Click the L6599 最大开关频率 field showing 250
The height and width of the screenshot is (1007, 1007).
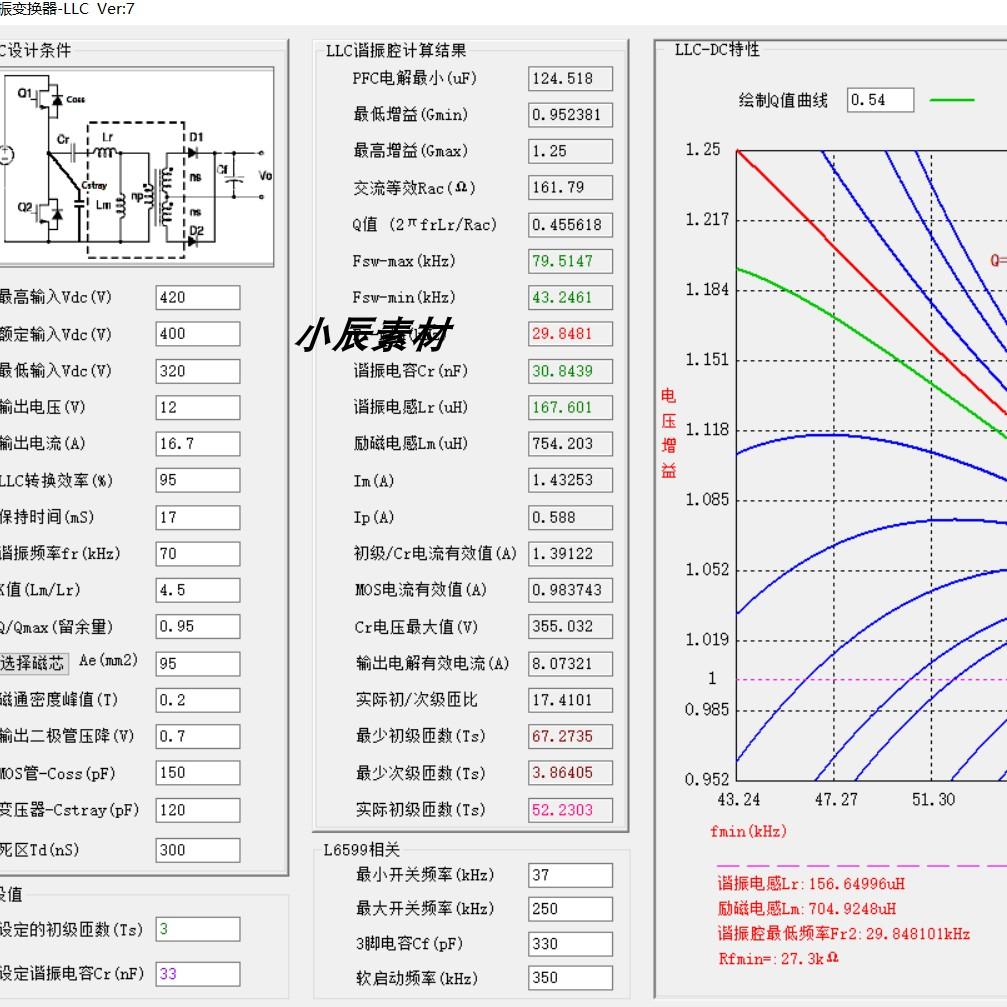pyautogui.click(x=570, y=909)
